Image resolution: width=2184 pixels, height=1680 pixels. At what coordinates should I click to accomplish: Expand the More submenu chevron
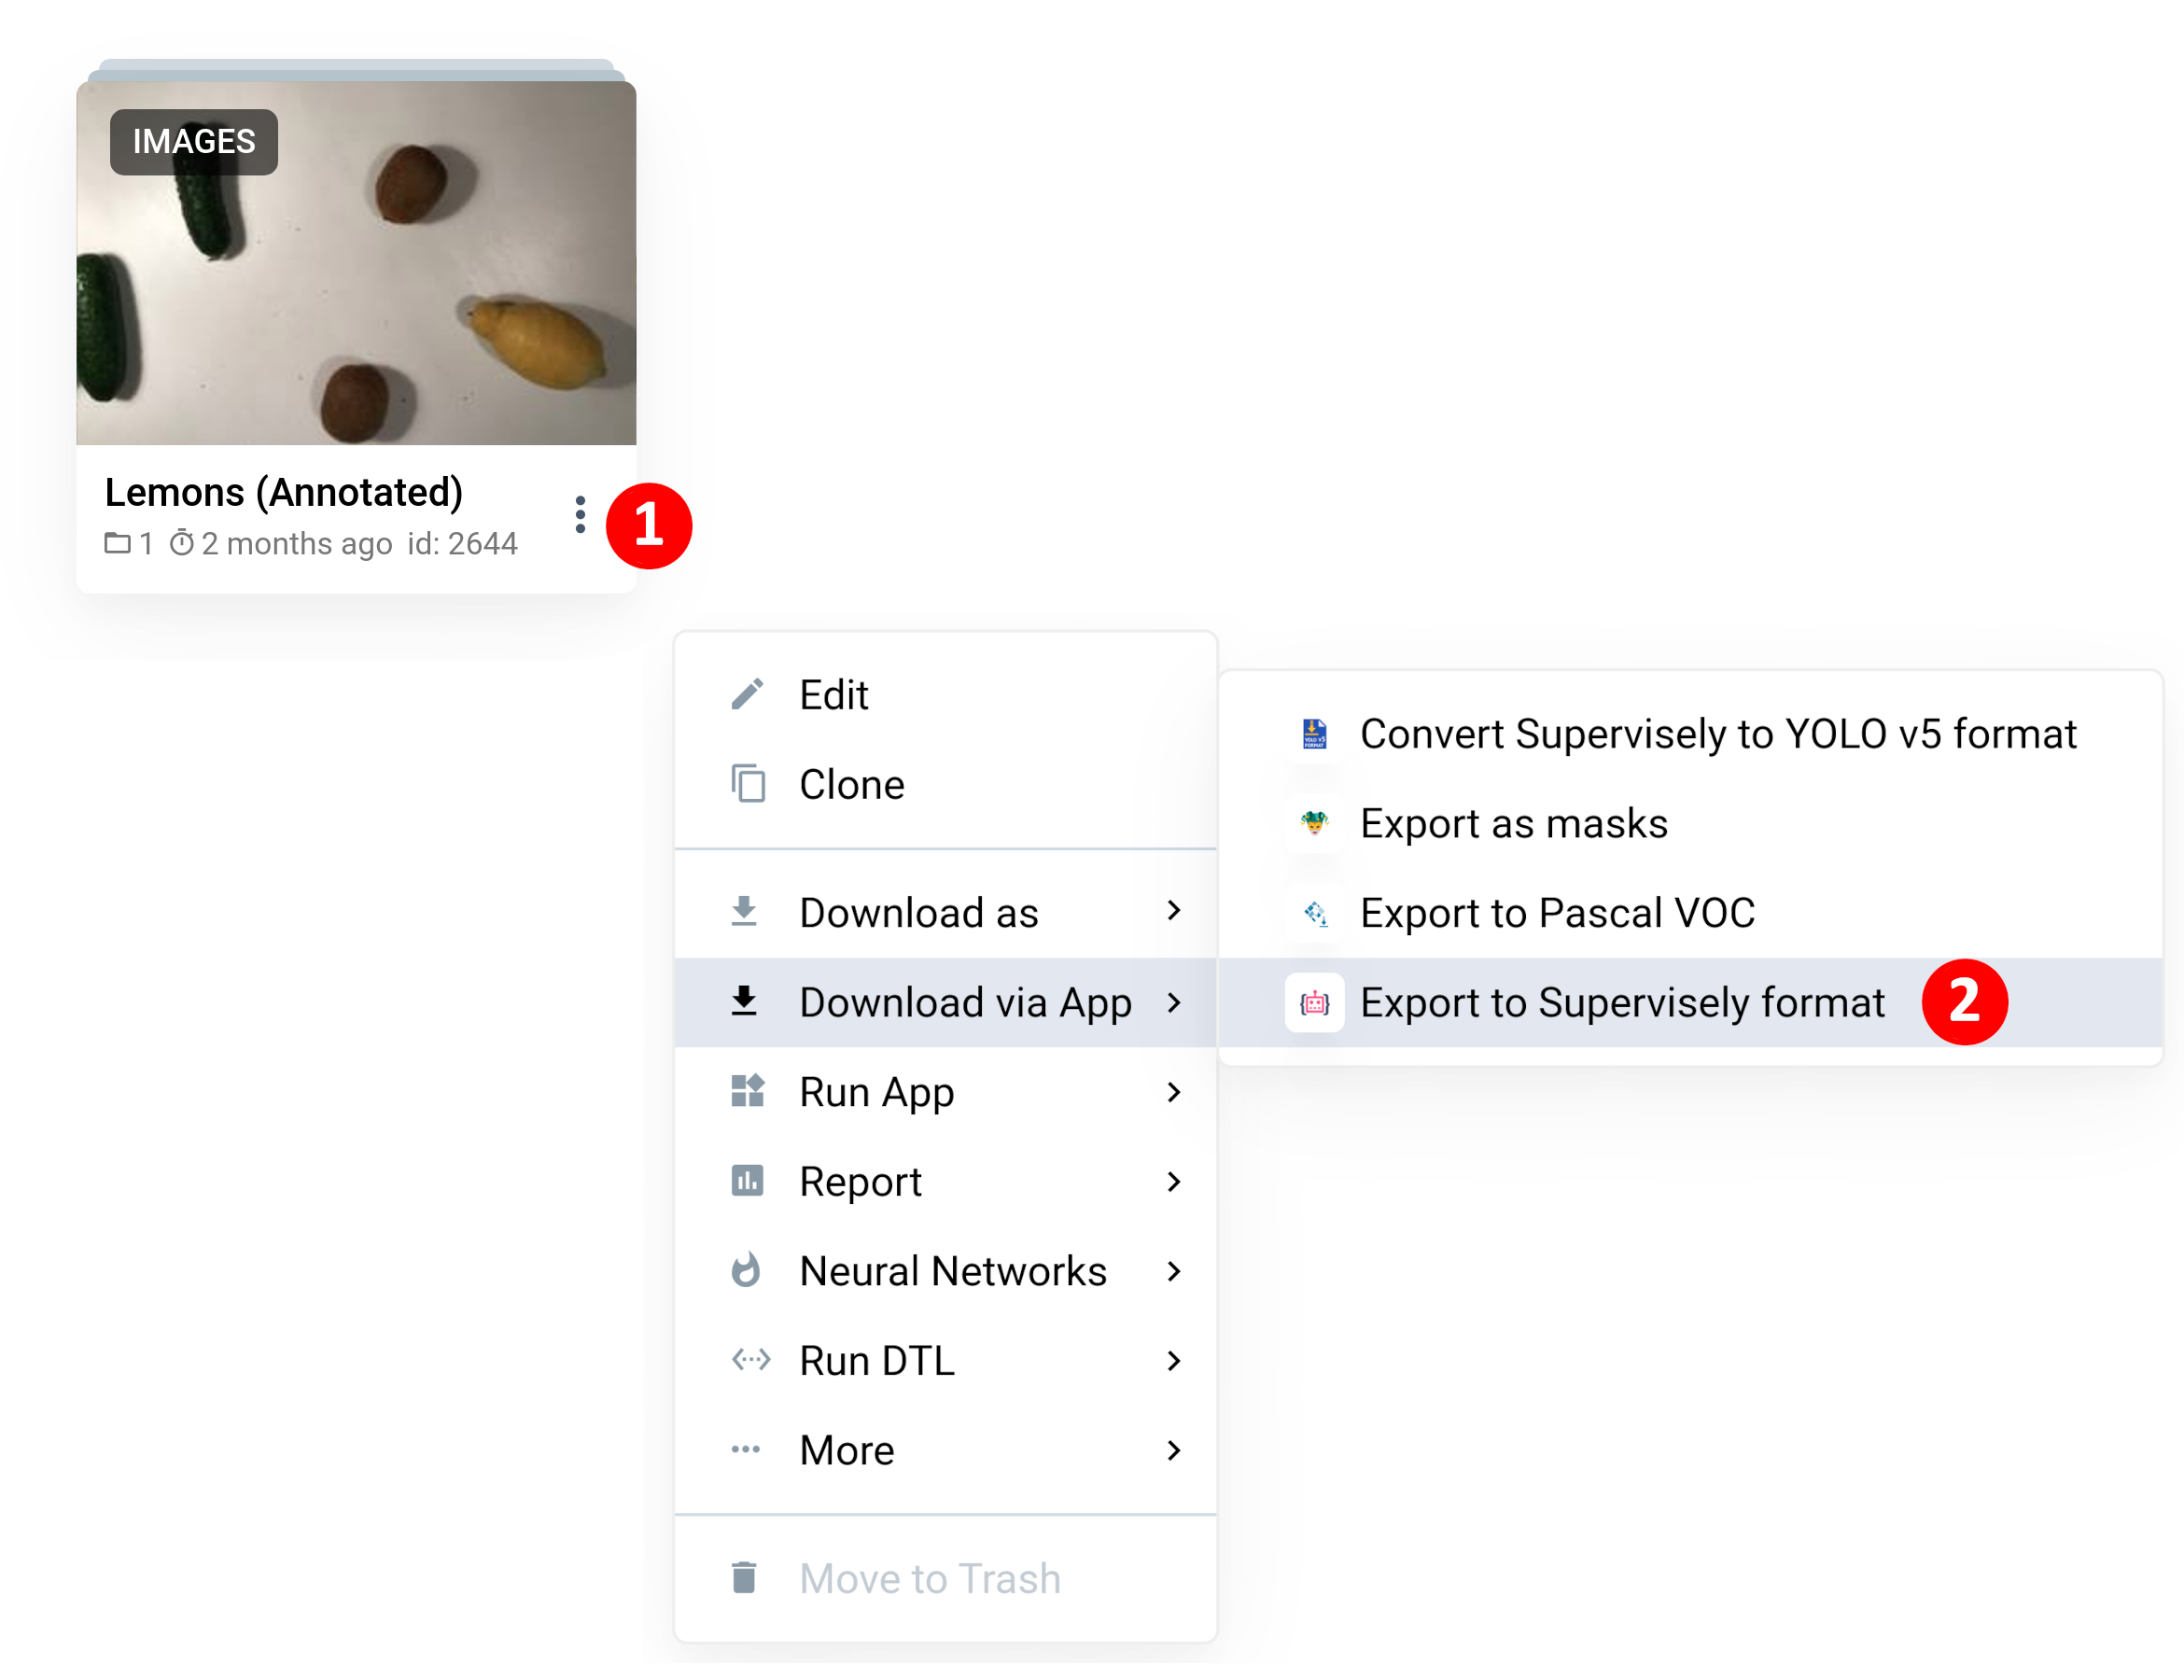point(1174,1450)
